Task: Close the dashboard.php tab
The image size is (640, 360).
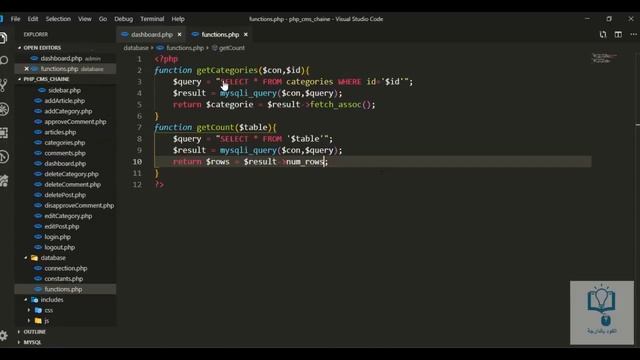Action: click(179, 35)
